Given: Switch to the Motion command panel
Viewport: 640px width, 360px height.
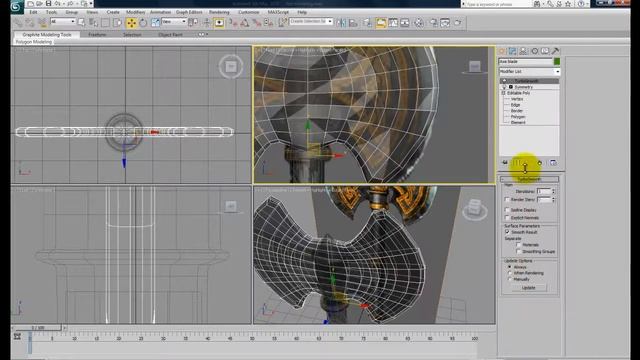Looking at the screenshot, I should [x=534, y=51].
